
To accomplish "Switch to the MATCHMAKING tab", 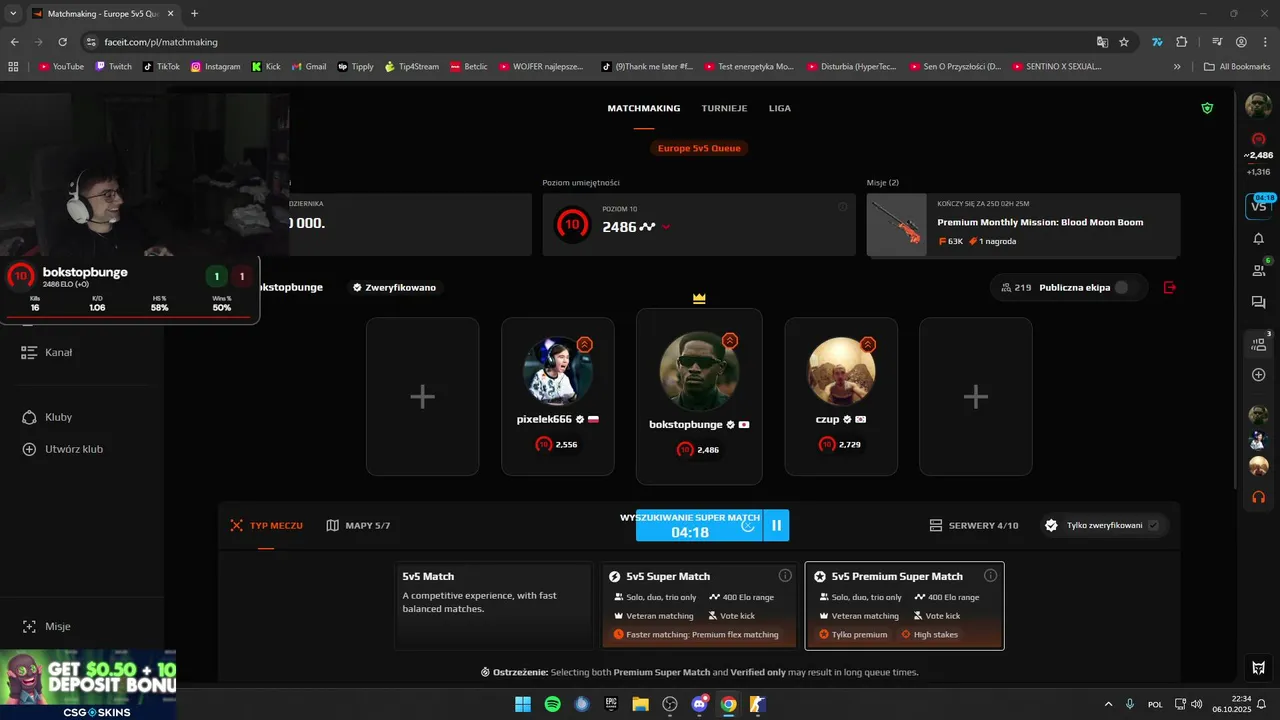I will tap(644, 108).
